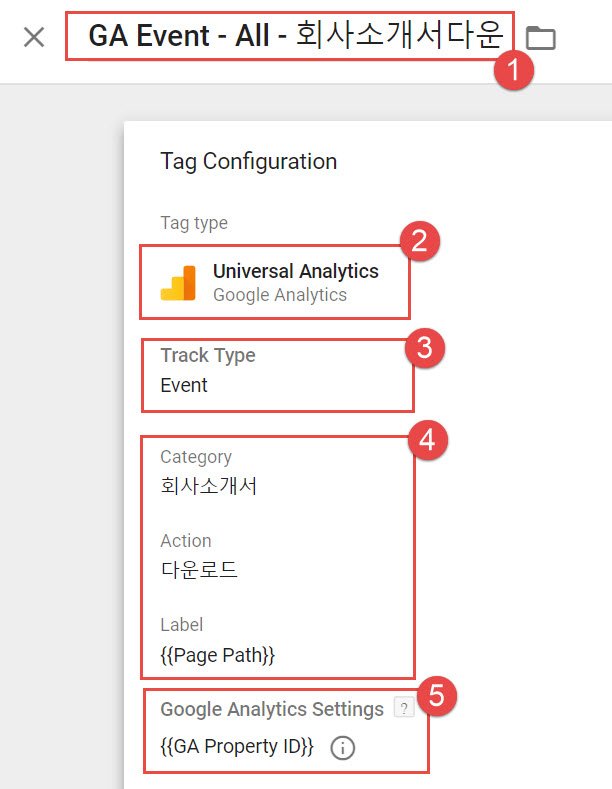Screen dimensions: 612x789
Task: Click the Google Analytics Settings label
Action: coord(272,709)
